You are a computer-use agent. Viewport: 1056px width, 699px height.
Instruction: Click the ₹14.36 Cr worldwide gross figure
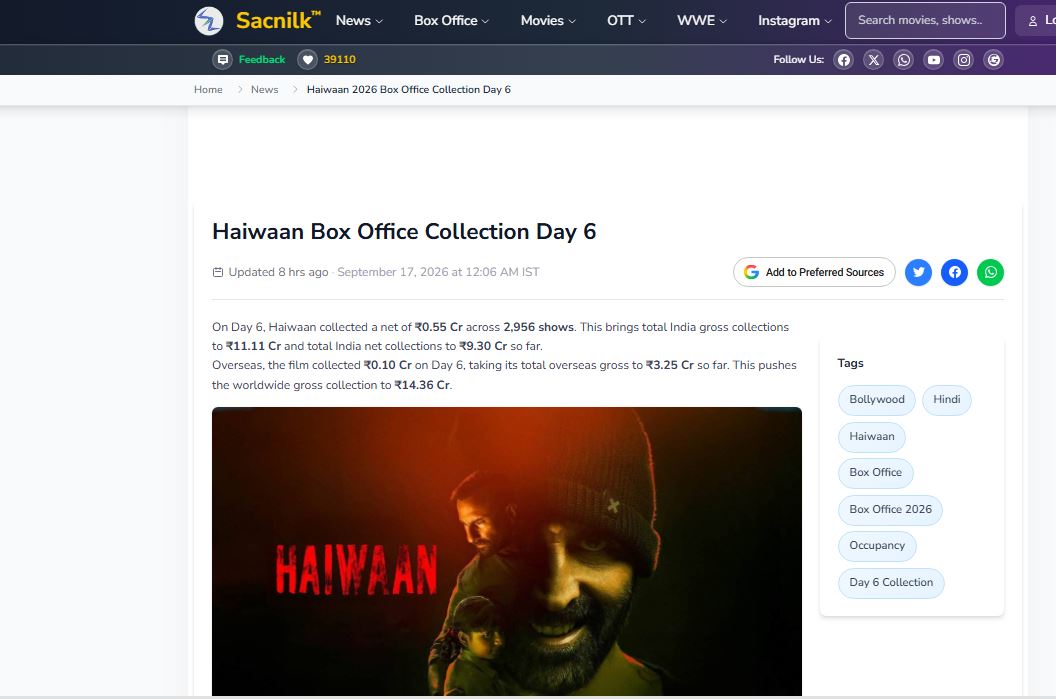[422, 385]
